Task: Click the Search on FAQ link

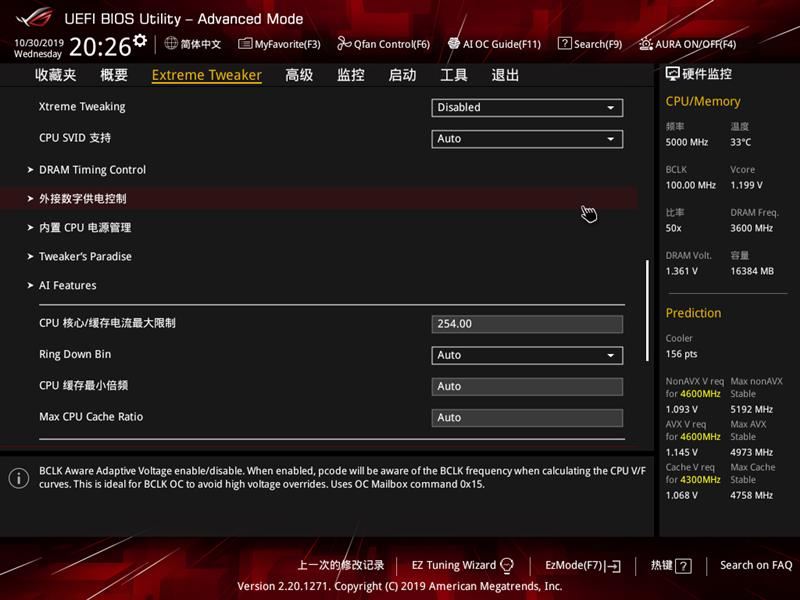Action: click(756, 565)
